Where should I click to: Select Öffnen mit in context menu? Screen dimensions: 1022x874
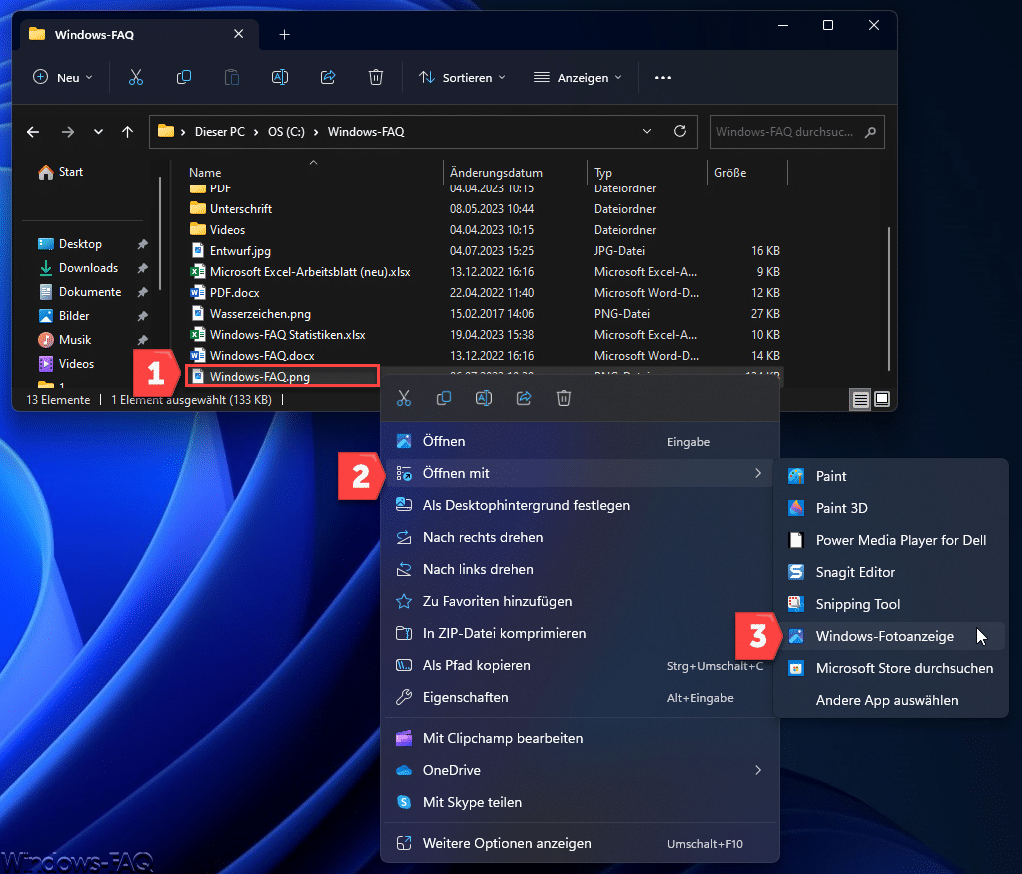tap(580, 473)
